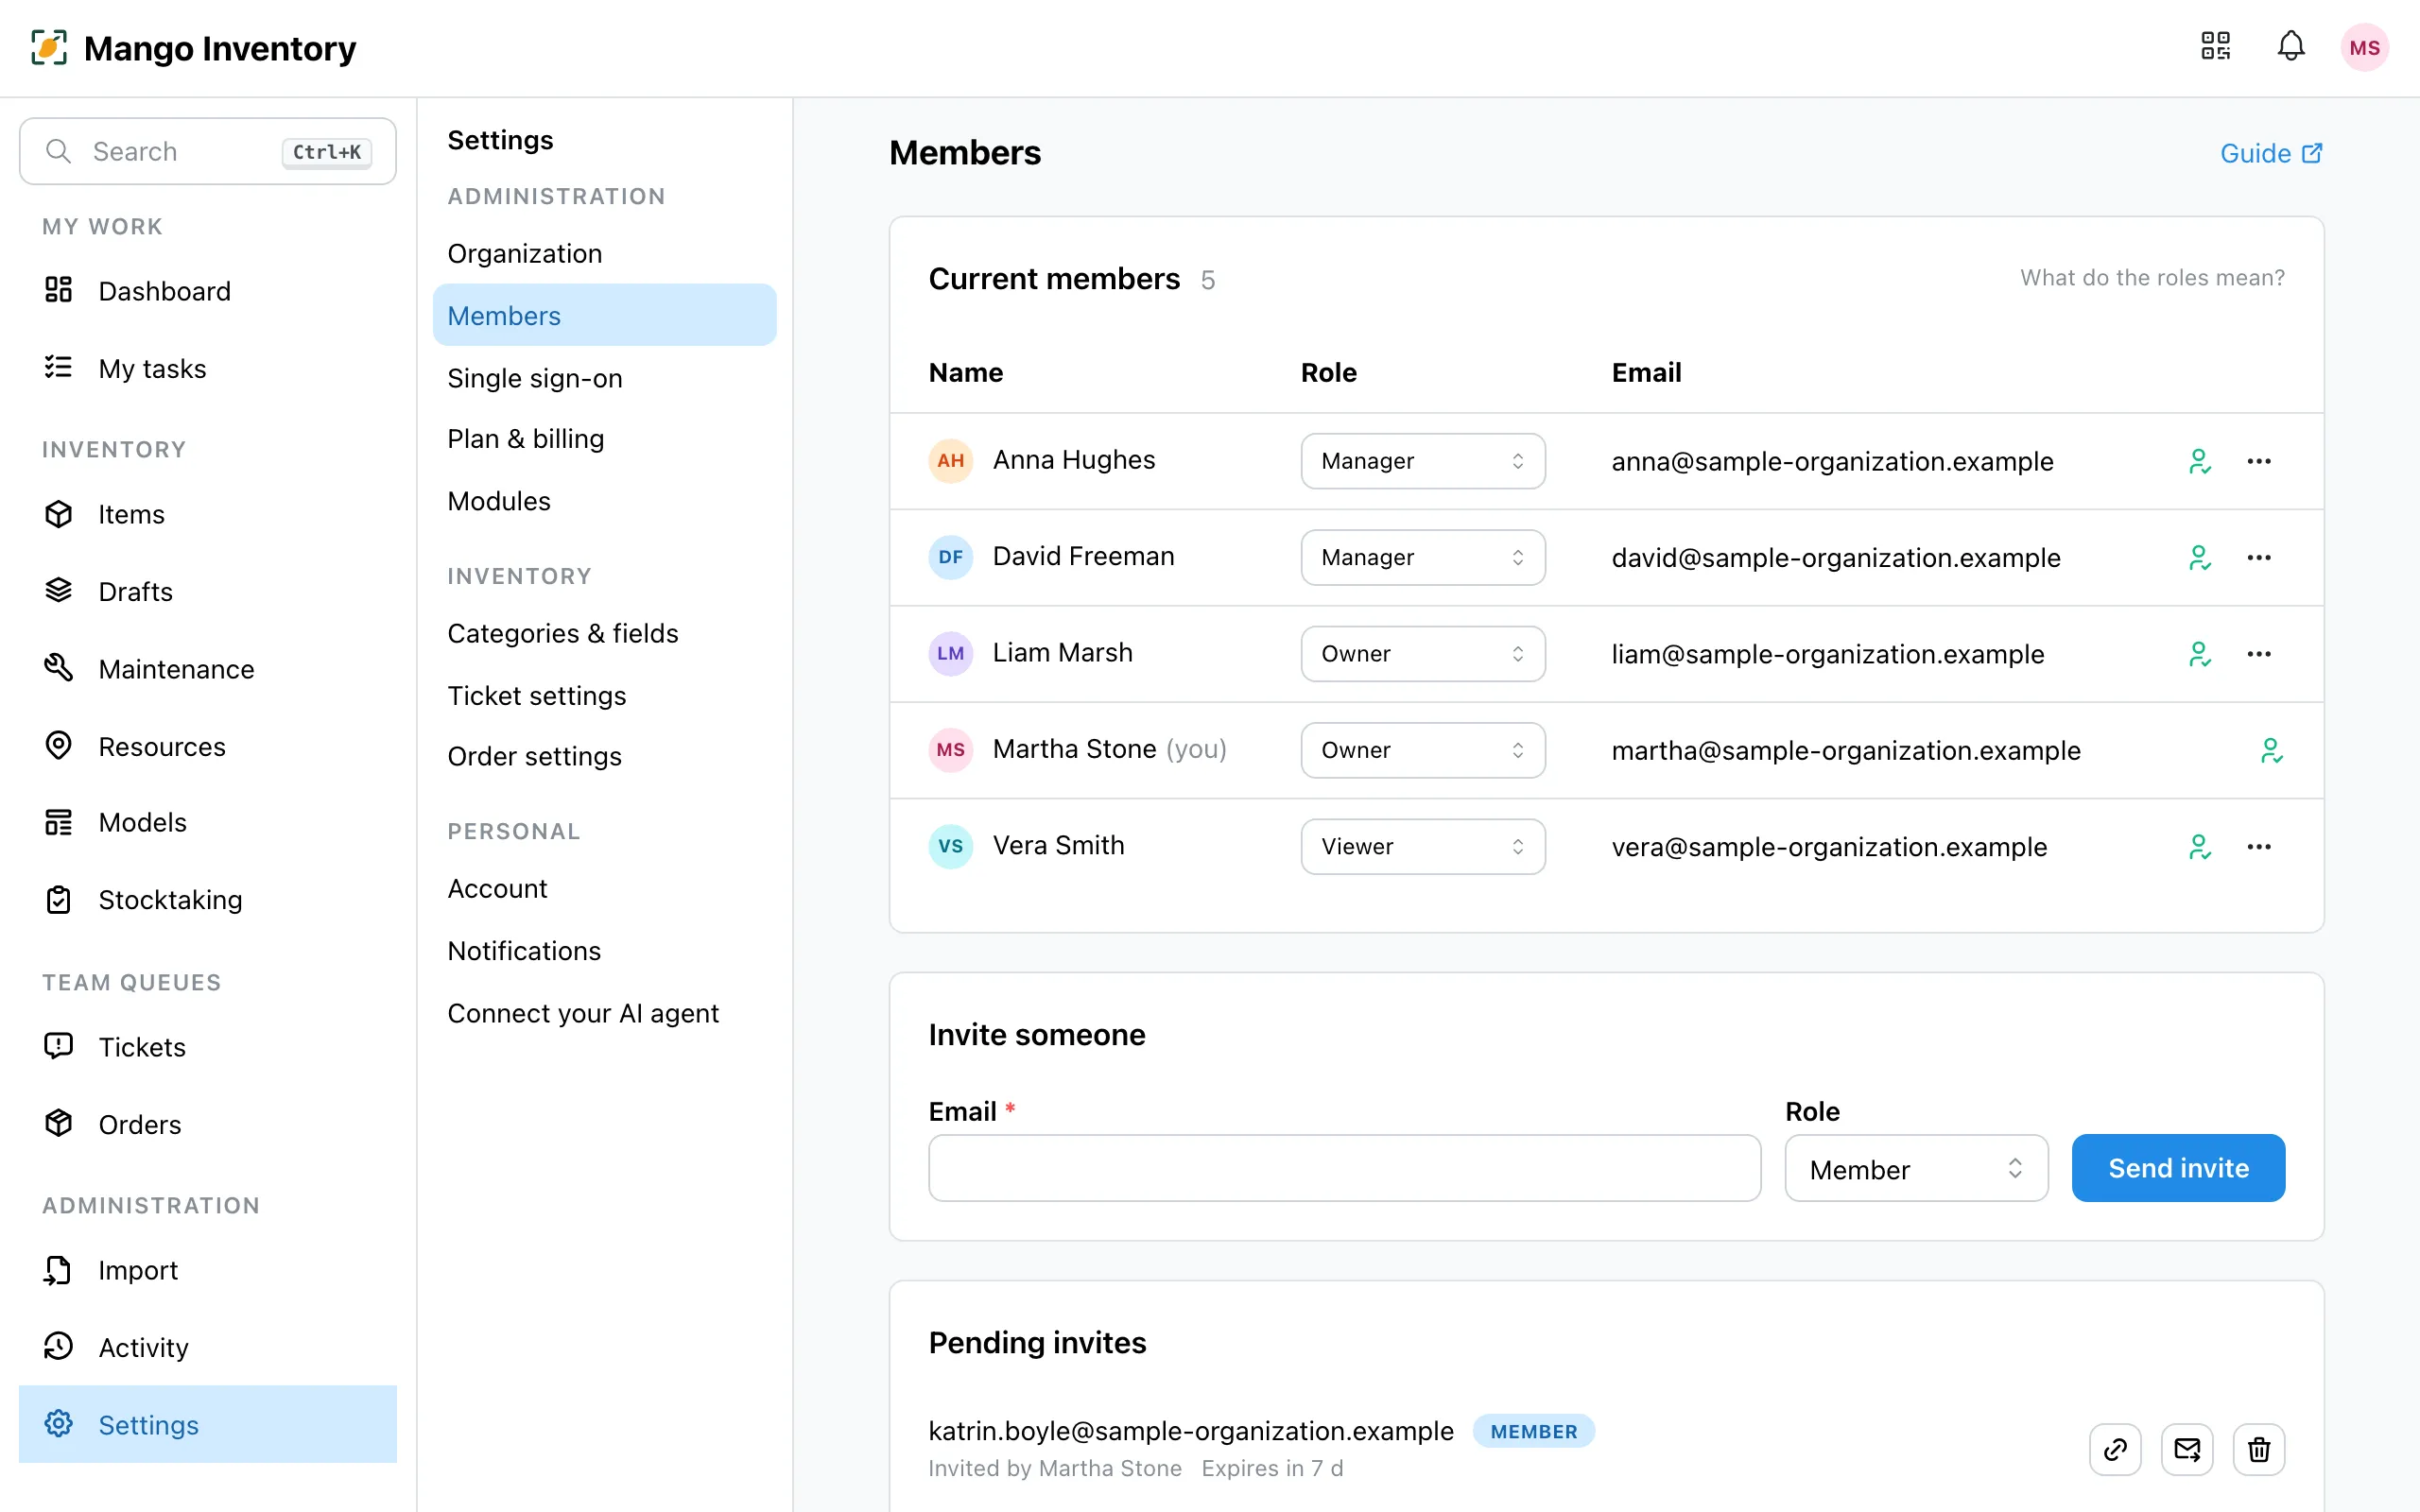The height and width of the screenshot is (1512, 2420).
Task: Open more options for Vera Smith
Action: click(x=2259, y=847)
